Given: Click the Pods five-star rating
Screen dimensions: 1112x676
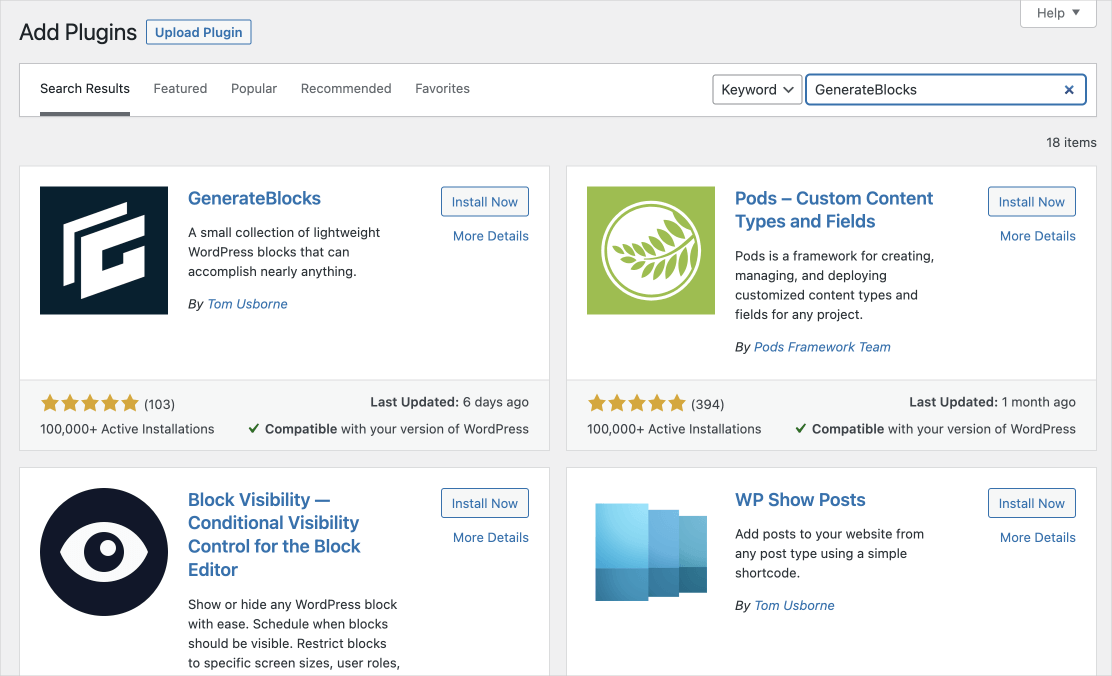Looking at the screenshot, I should 636,404.
